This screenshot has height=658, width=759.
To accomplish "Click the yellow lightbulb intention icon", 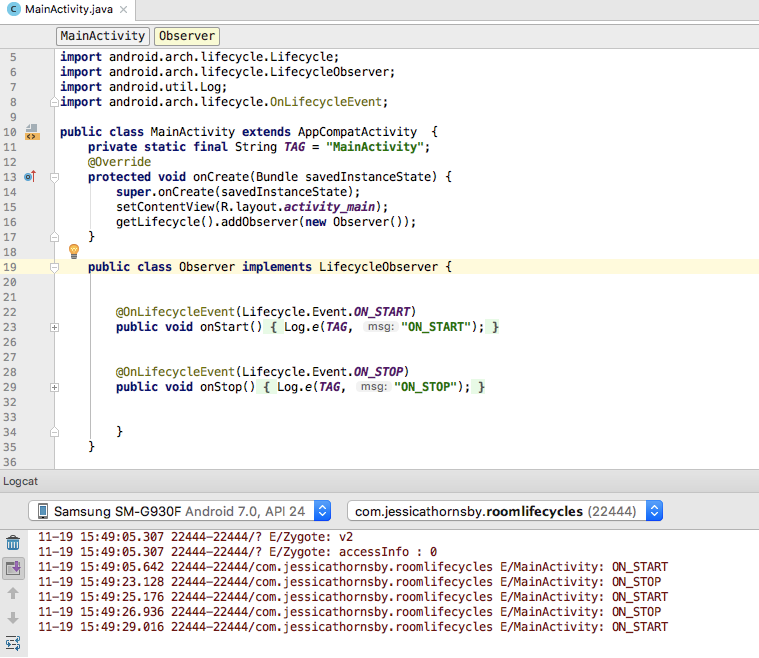I will 73,251.
